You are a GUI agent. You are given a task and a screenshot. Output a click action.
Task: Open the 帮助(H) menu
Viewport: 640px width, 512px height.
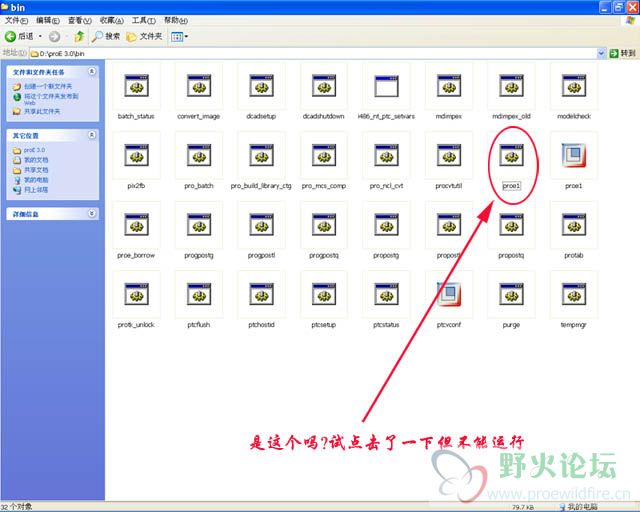pos(176,20)
